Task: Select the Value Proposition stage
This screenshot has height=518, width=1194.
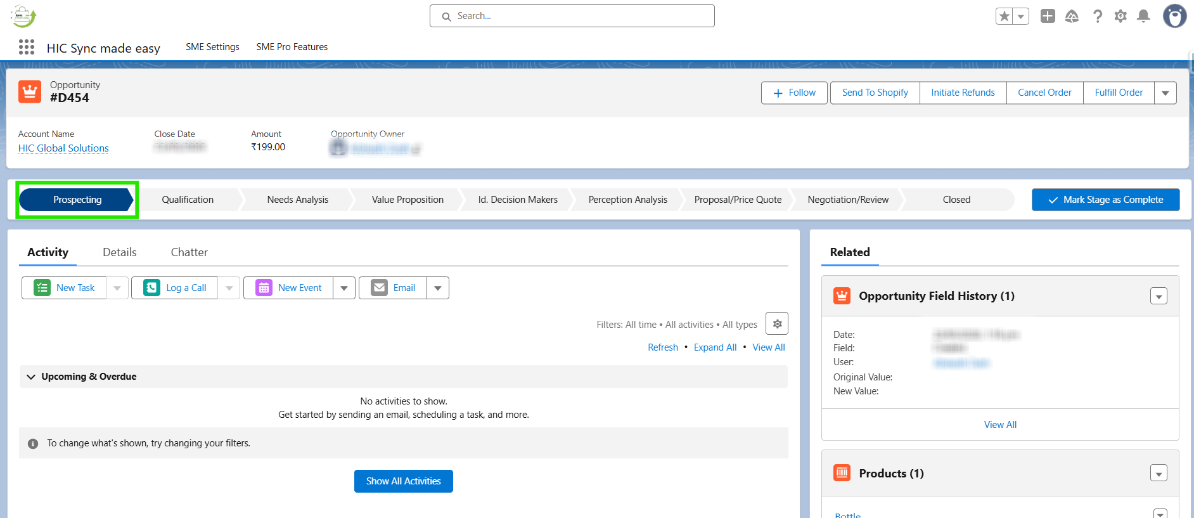Action: (x=407, y=200)
